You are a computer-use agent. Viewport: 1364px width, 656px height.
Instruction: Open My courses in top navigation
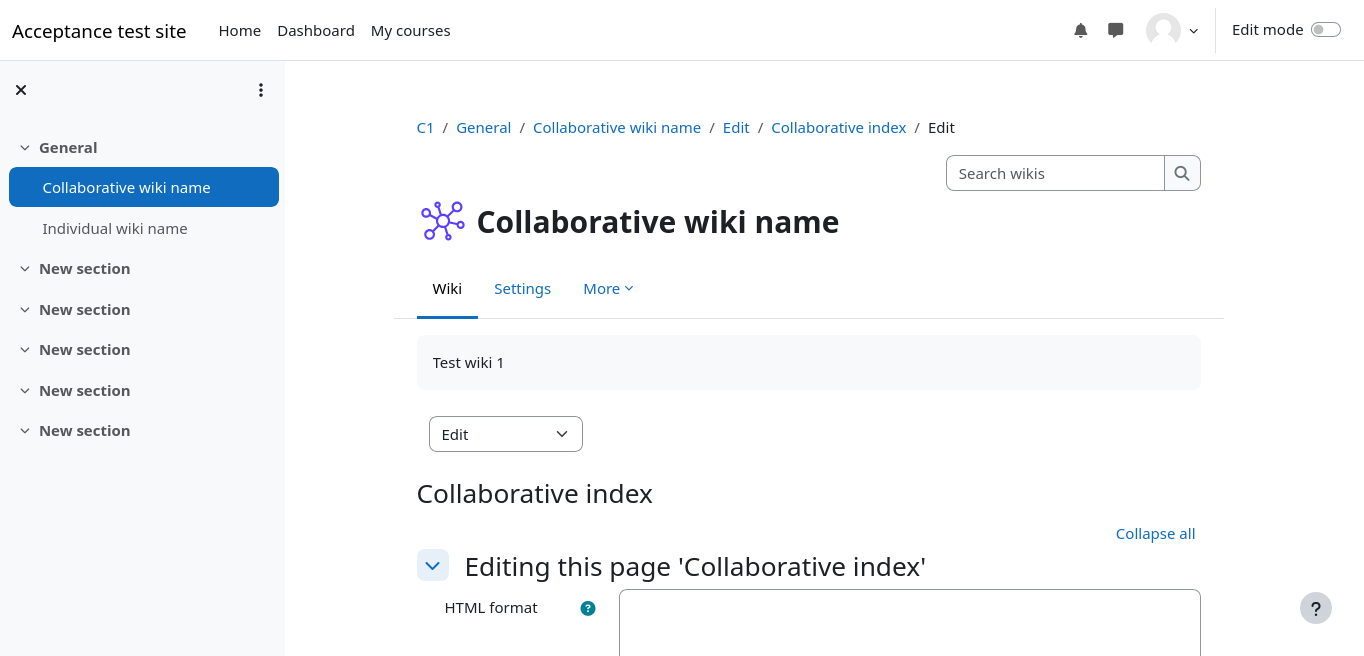410,31
